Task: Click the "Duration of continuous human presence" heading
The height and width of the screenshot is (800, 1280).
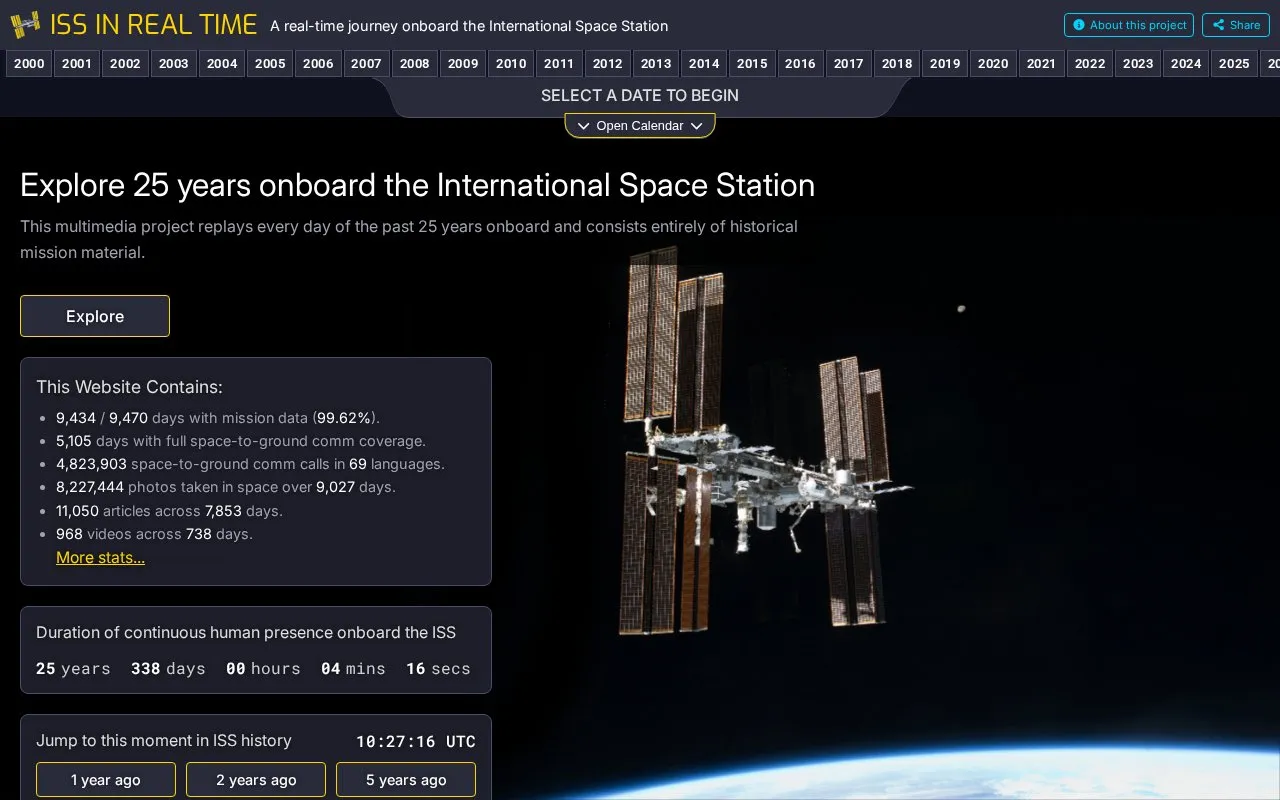Action: click(246, 633)
